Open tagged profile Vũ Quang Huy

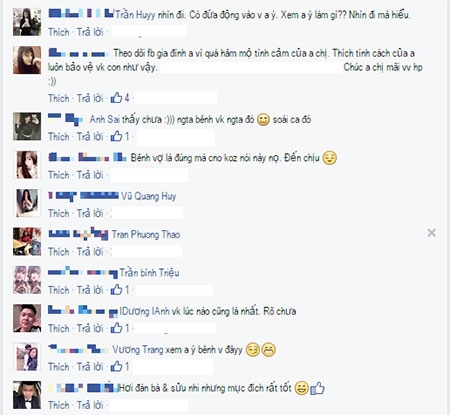(x=149, y=196)
